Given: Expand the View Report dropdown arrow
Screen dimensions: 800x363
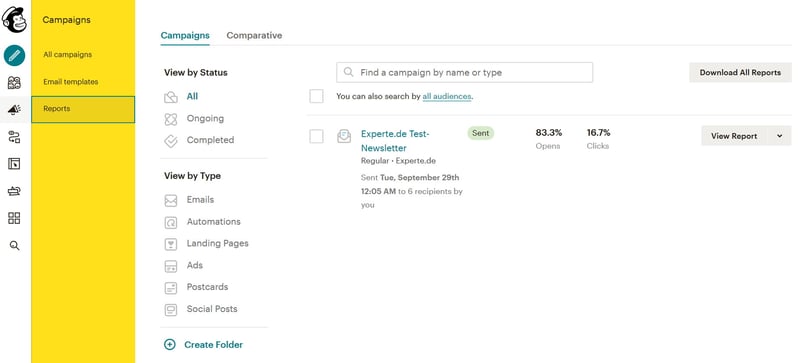Looking at the screenshot, I should 780,136.
